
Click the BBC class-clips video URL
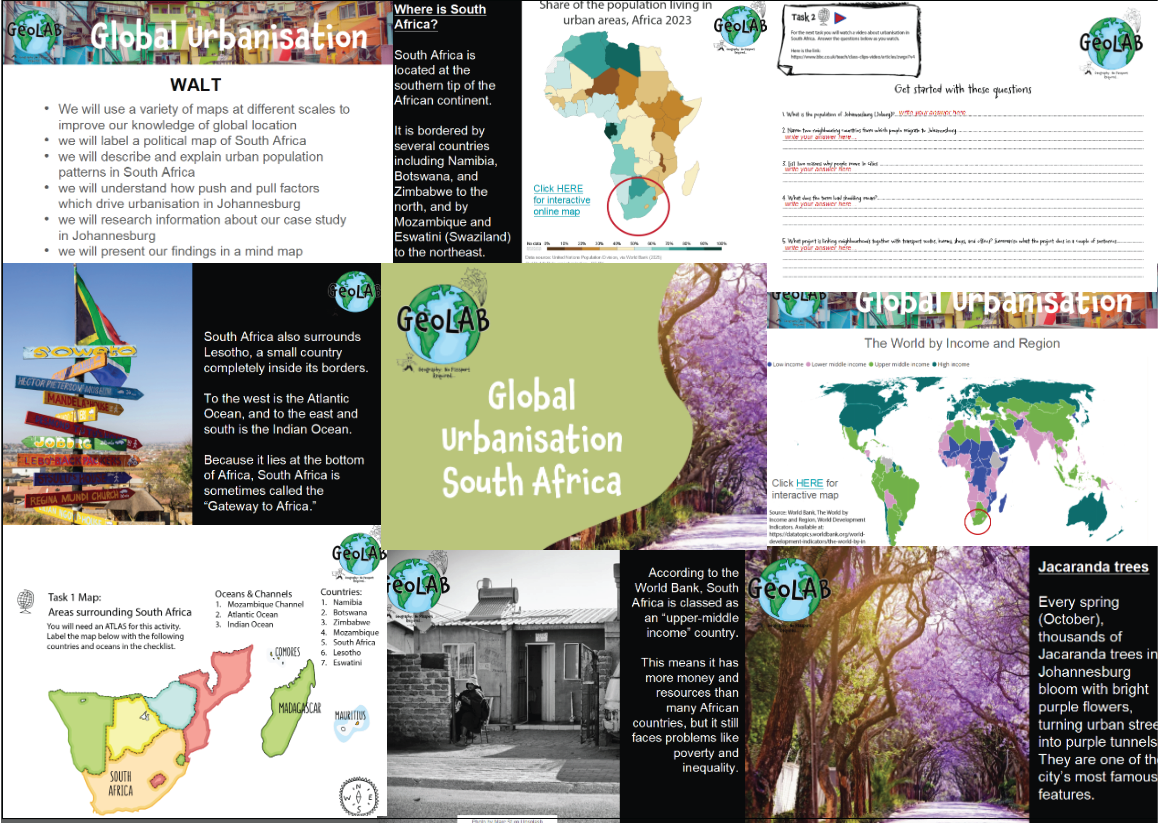point(852,58)
